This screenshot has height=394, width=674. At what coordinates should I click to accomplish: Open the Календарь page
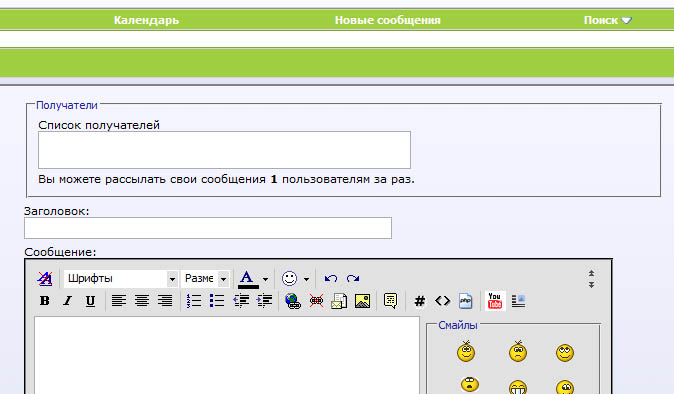click(x=146, y=20)
